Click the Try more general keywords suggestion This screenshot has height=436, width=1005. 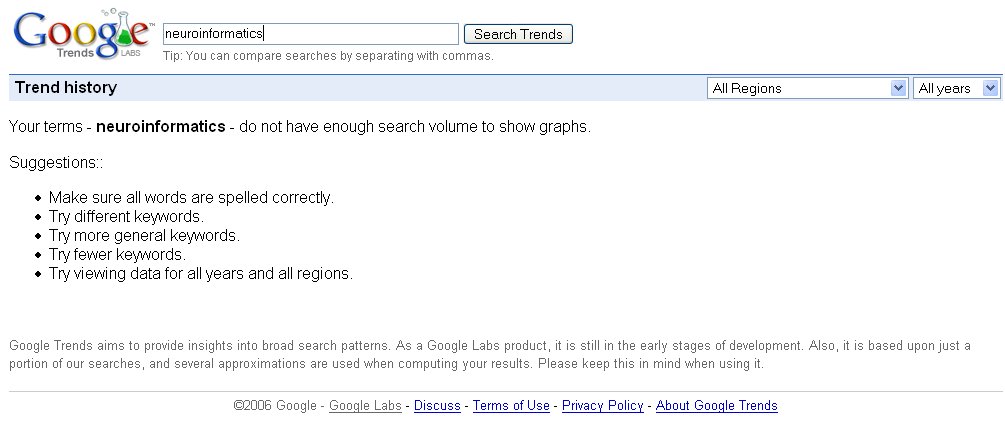[x=144, y=236]
